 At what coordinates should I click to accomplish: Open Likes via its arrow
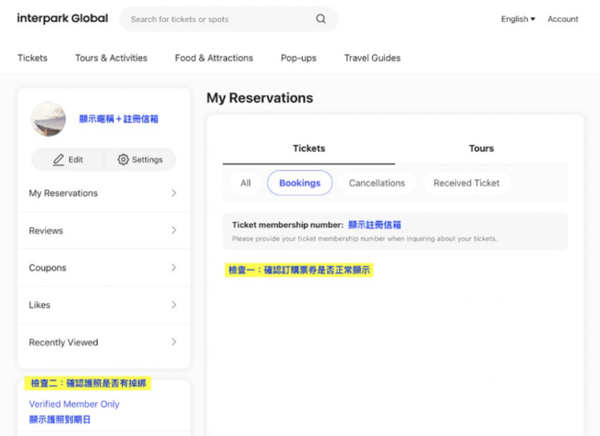pyautogui.click(x=174, y=305)
